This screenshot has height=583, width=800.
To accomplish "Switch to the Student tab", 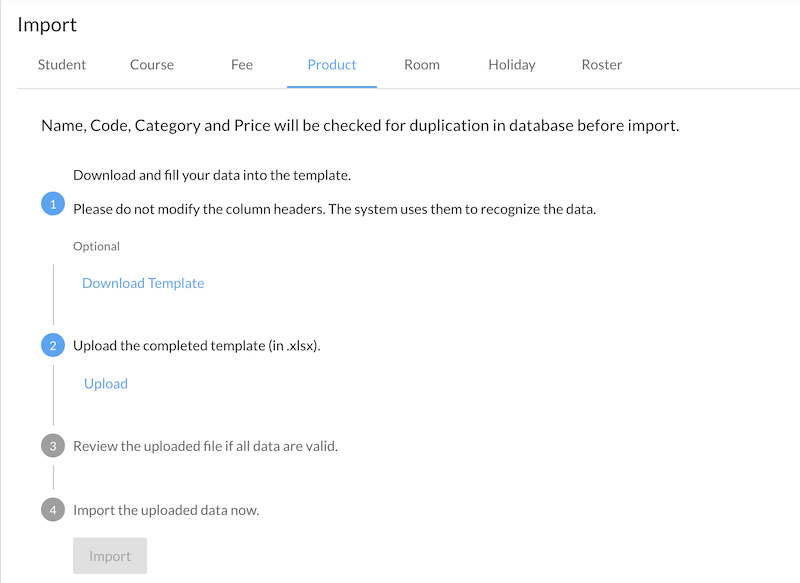I will [x=62, y=65].
